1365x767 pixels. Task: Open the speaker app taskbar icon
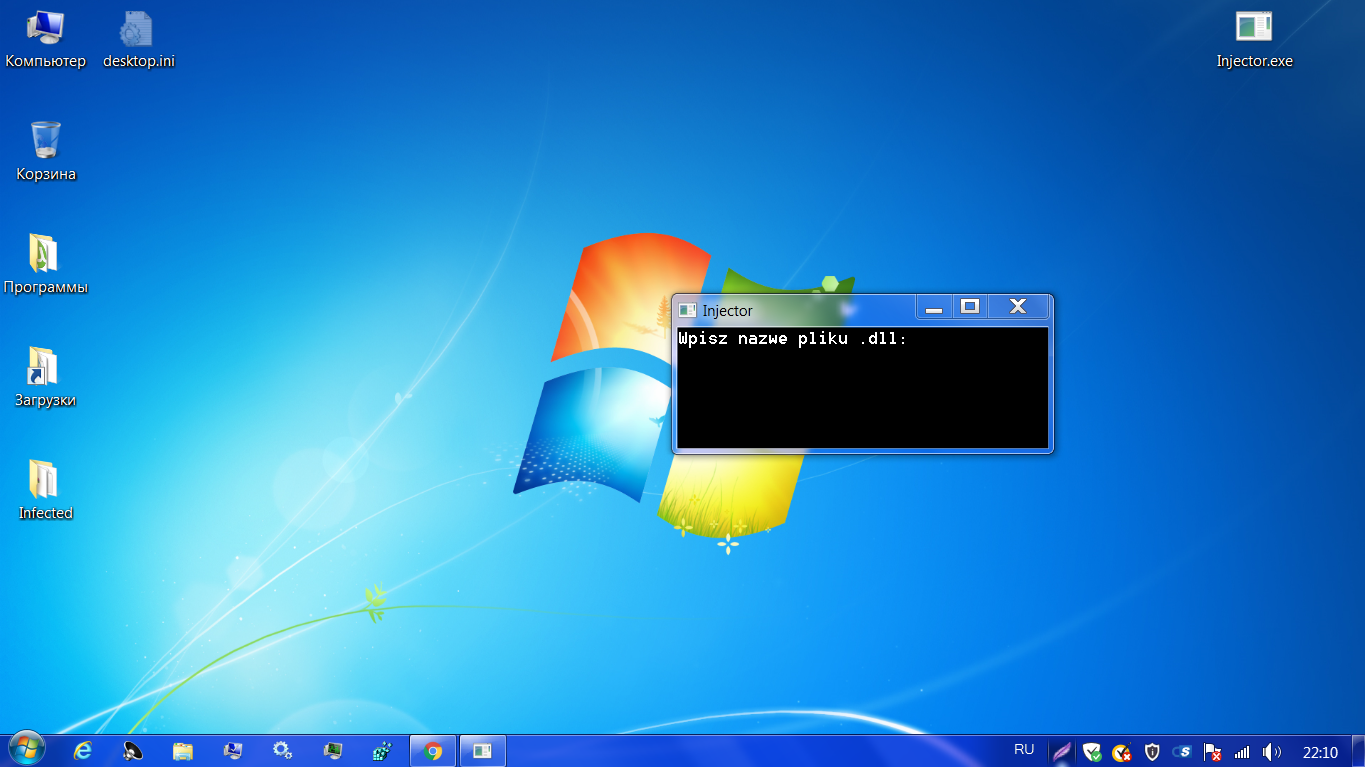coord(133,751)
